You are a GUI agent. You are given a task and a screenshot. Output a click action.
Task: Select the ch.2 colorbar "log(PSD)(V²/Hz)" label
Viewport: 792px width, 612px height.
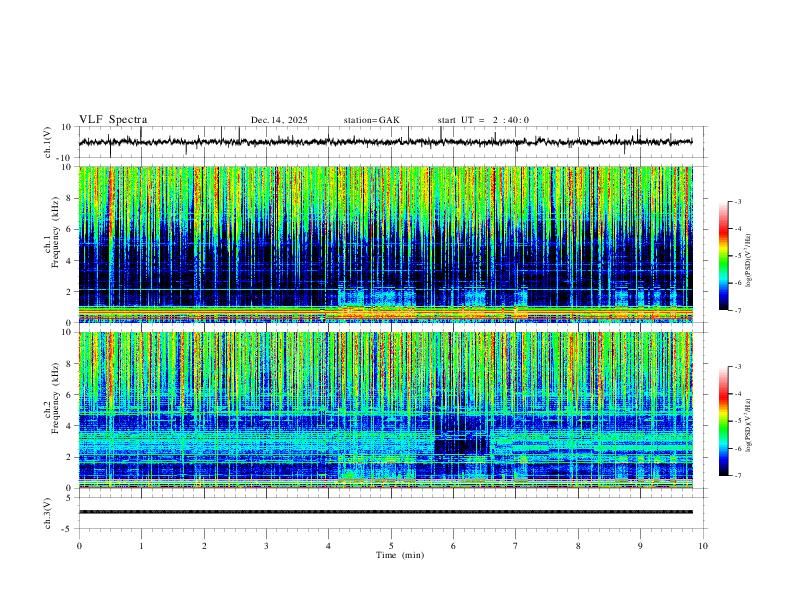749,425
